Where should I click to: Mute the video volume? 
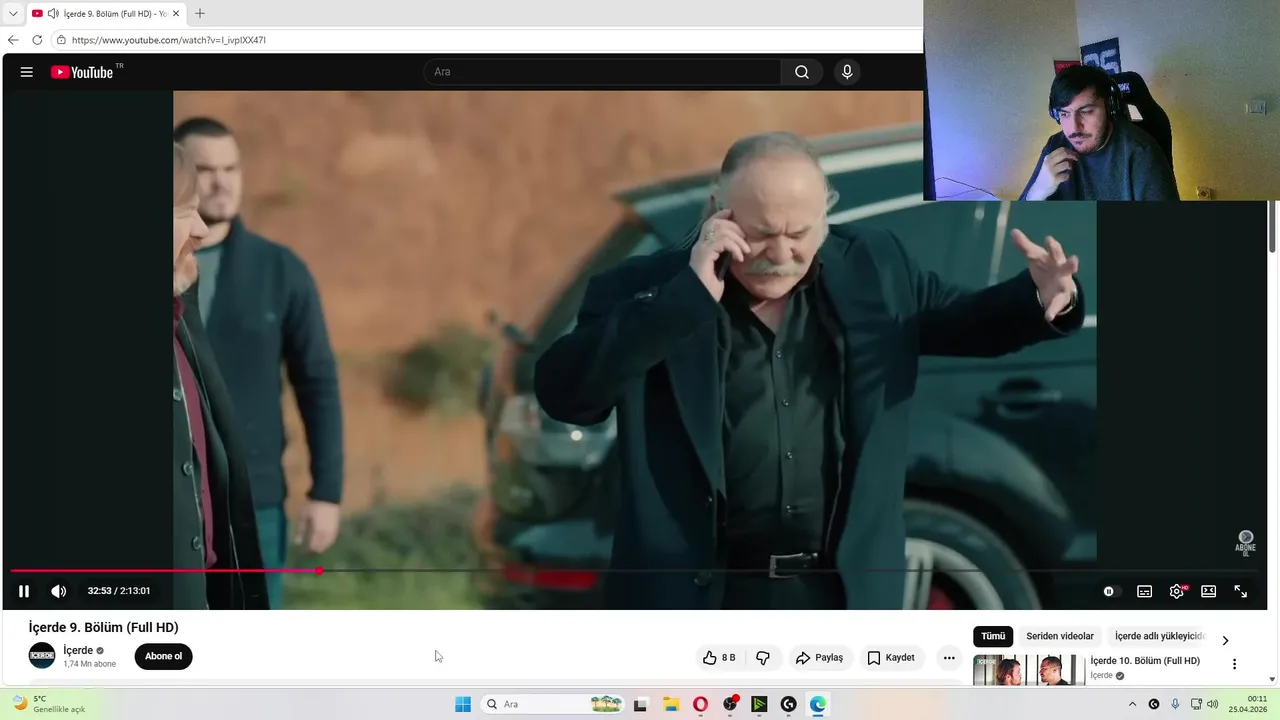[x=59, y=591]
